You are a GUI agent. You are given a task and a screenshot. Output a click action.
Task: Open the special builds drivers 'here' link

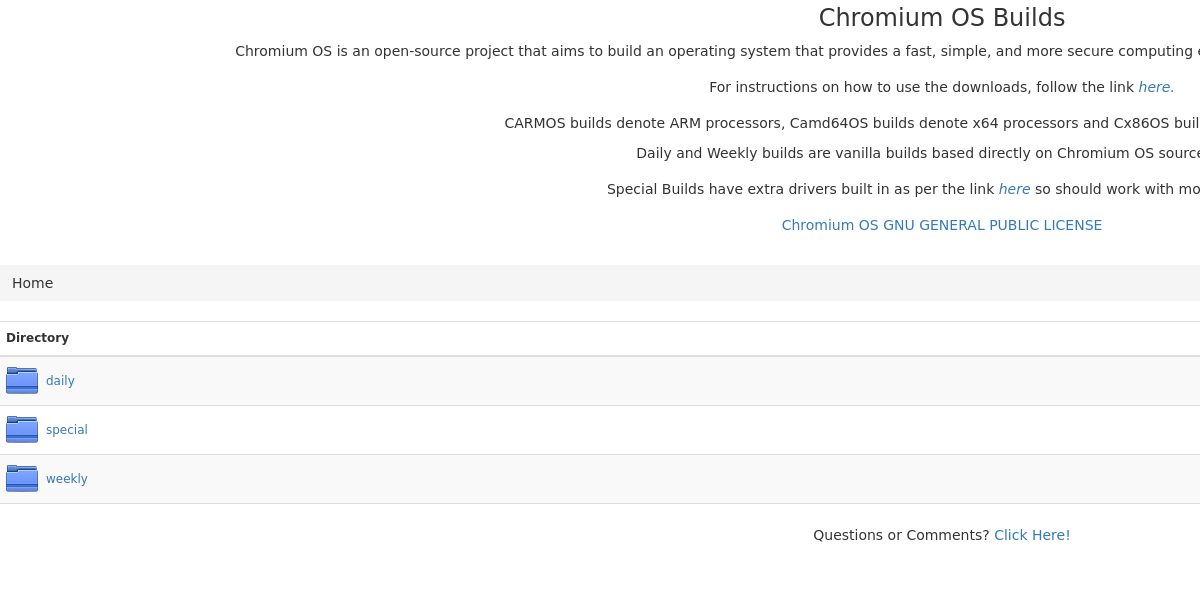click(x=1014, y=189)
